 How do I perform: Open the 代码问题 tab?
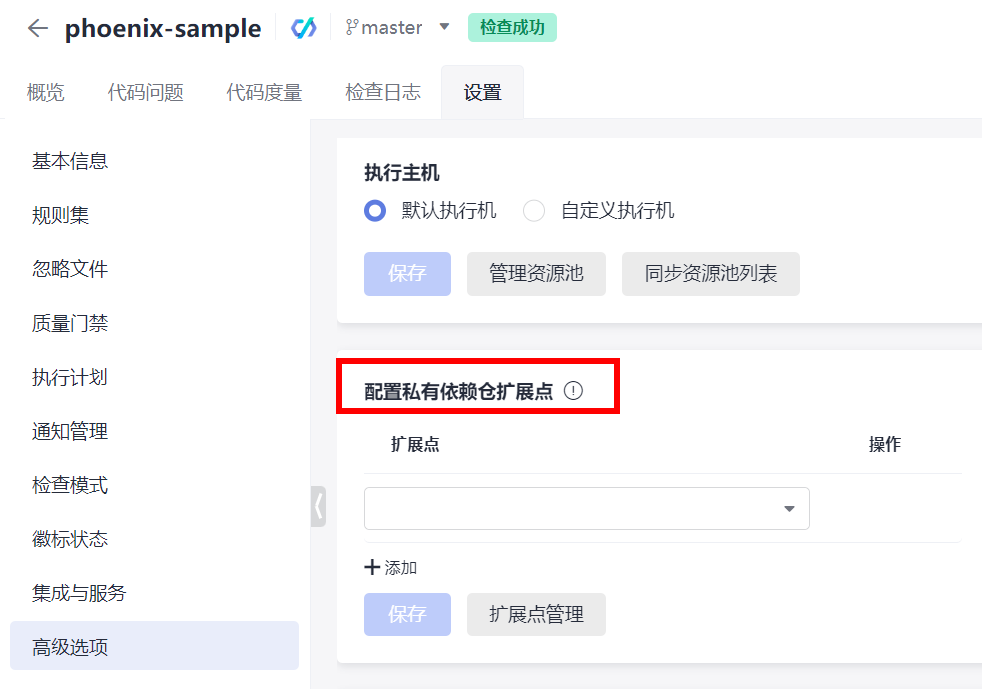coord(145,93)
